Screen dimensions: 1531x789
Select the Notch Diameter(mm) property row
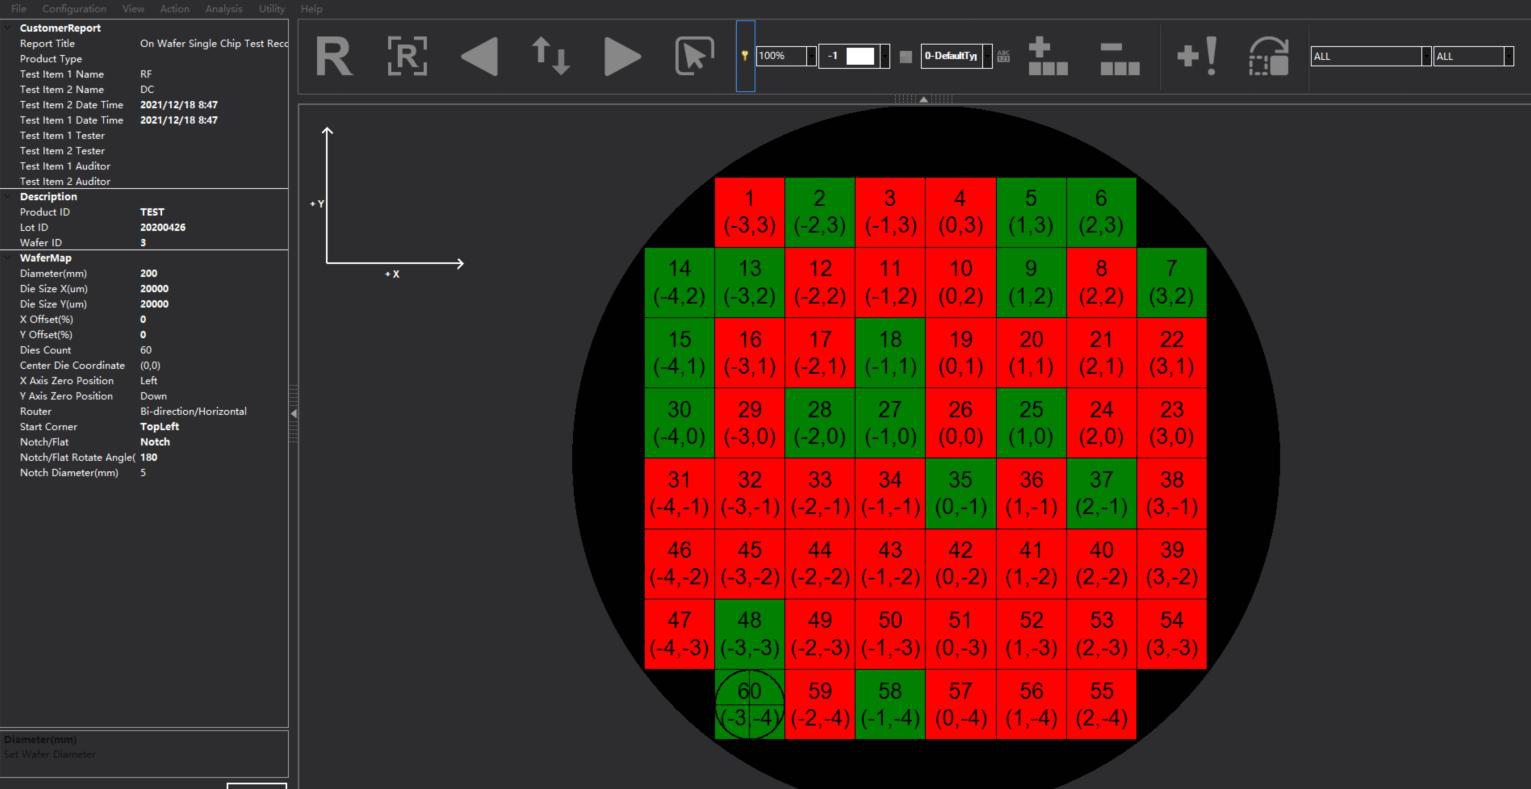click(145, 473)
